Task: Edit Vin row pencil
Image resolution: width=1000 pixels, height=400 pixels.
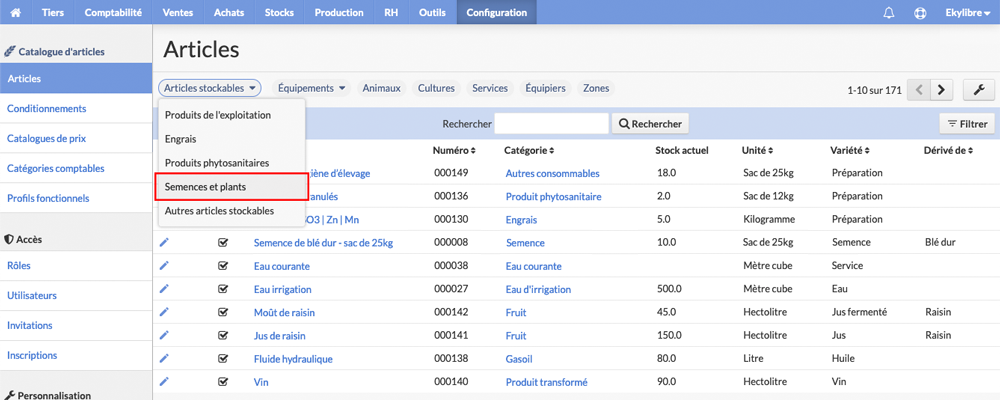Action: tap(164, 381)
